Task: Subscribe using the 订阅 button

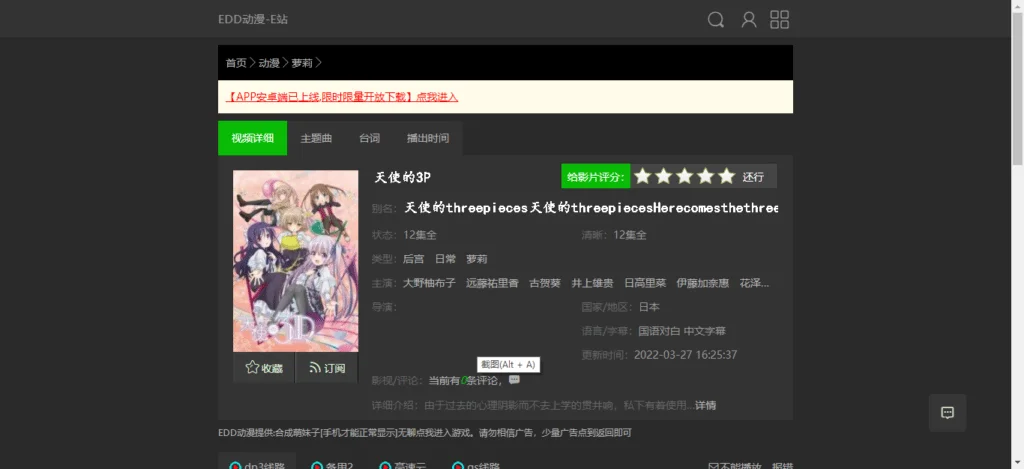Action: tap(327, 368)
